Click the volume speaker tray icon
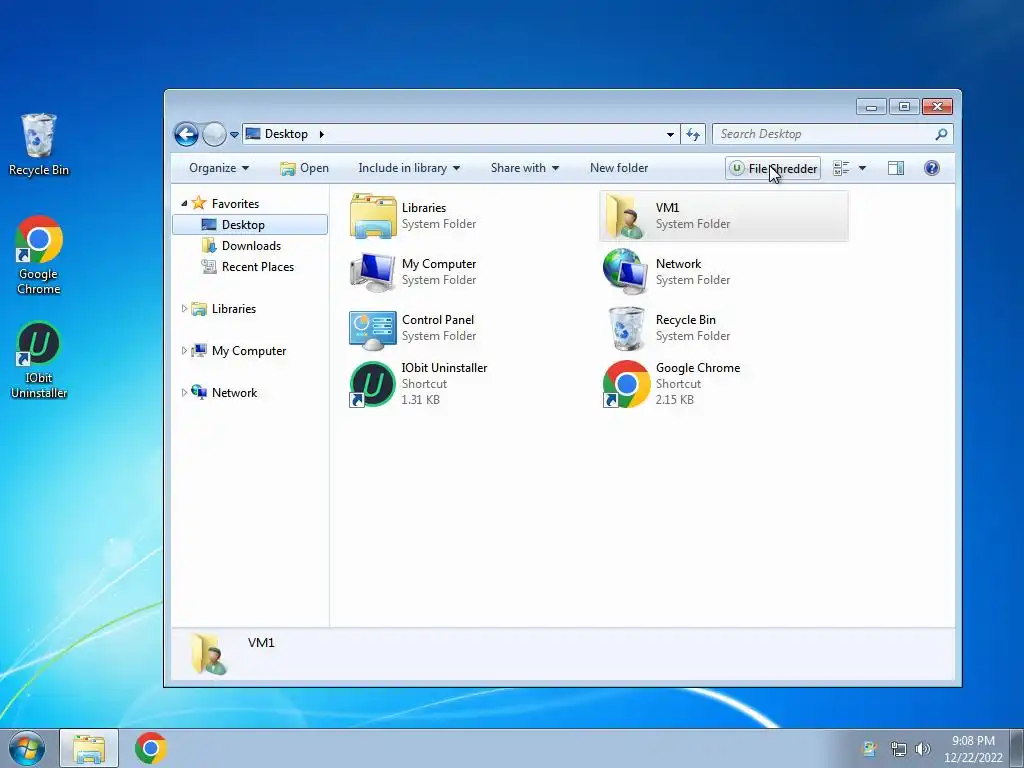The width and height of the screenshot is (1024, 768). click(923, 749)
